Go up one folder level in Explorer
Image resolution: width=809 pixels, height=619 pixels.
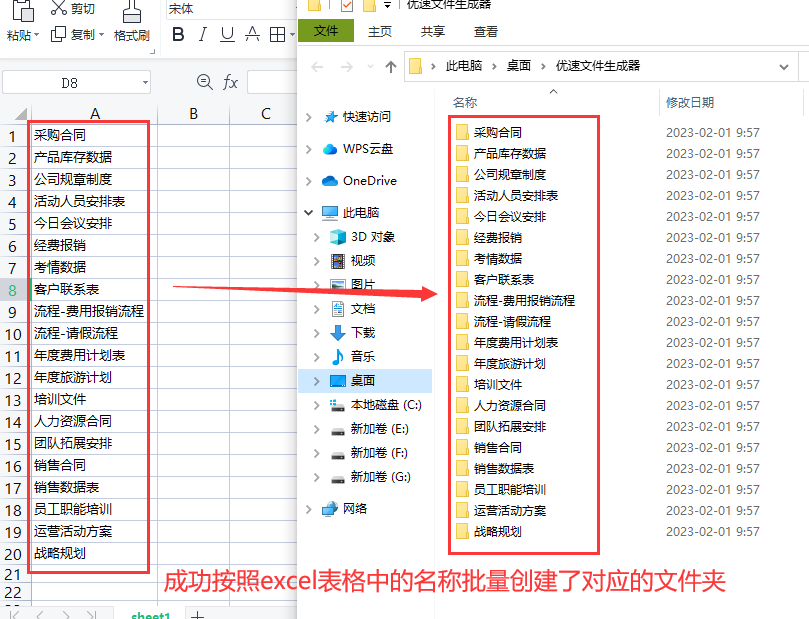(x=391, y=67)
